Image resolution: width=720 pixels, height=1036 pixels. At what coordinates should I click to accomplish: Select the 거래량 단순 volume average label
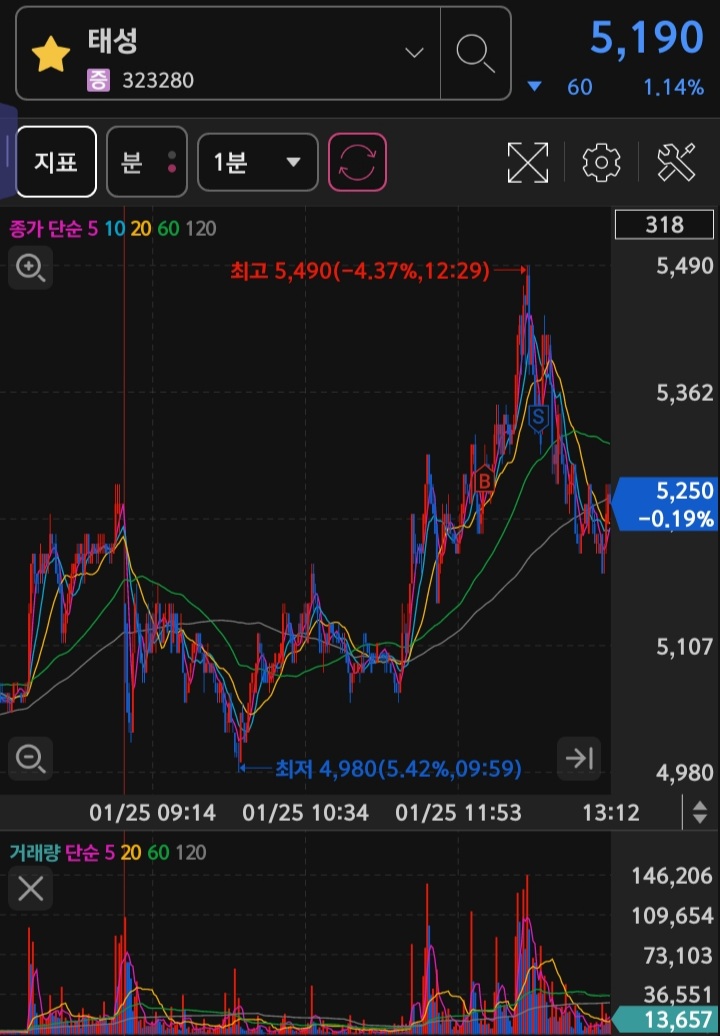click(x=54, y=852)
